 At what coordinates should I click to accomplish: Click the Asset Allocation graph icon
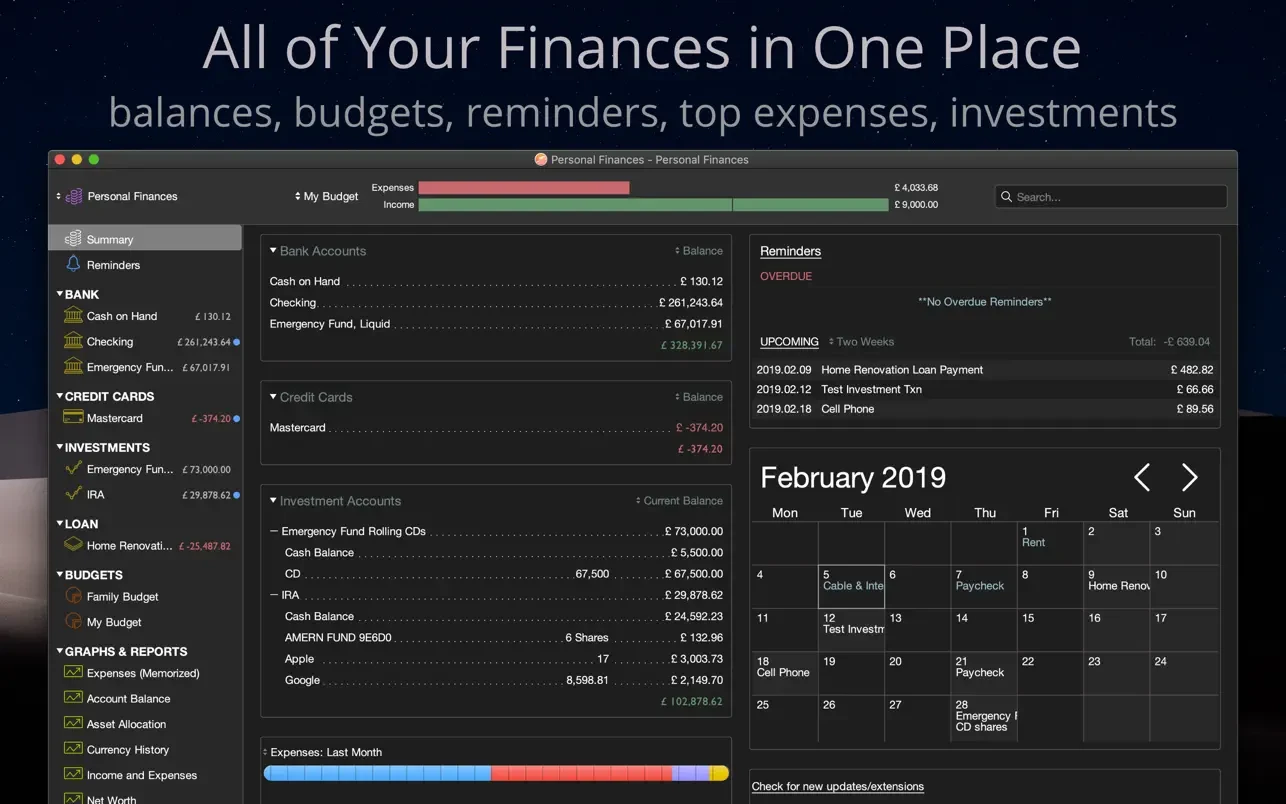coord(73,724)
